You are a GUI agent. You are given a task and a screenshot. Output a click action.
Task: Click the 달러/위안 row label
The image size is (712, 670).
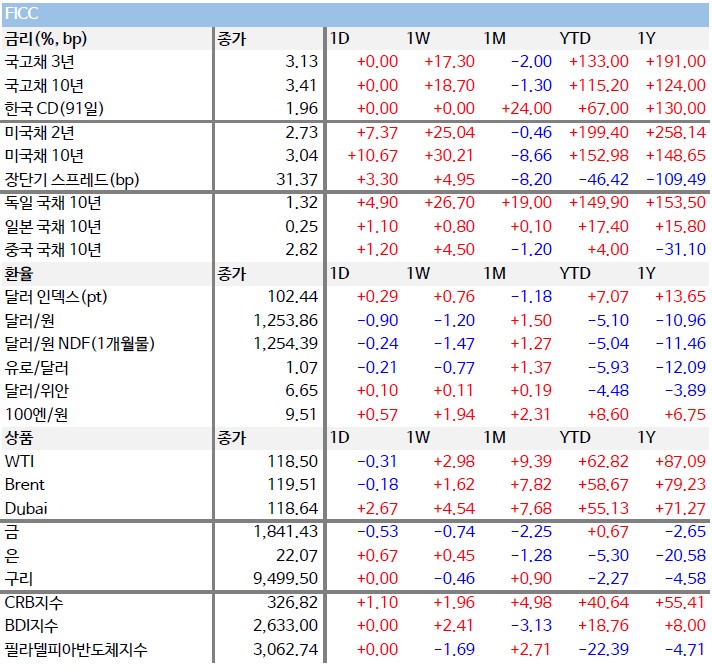pyautogui.click(x=36, y=390)
